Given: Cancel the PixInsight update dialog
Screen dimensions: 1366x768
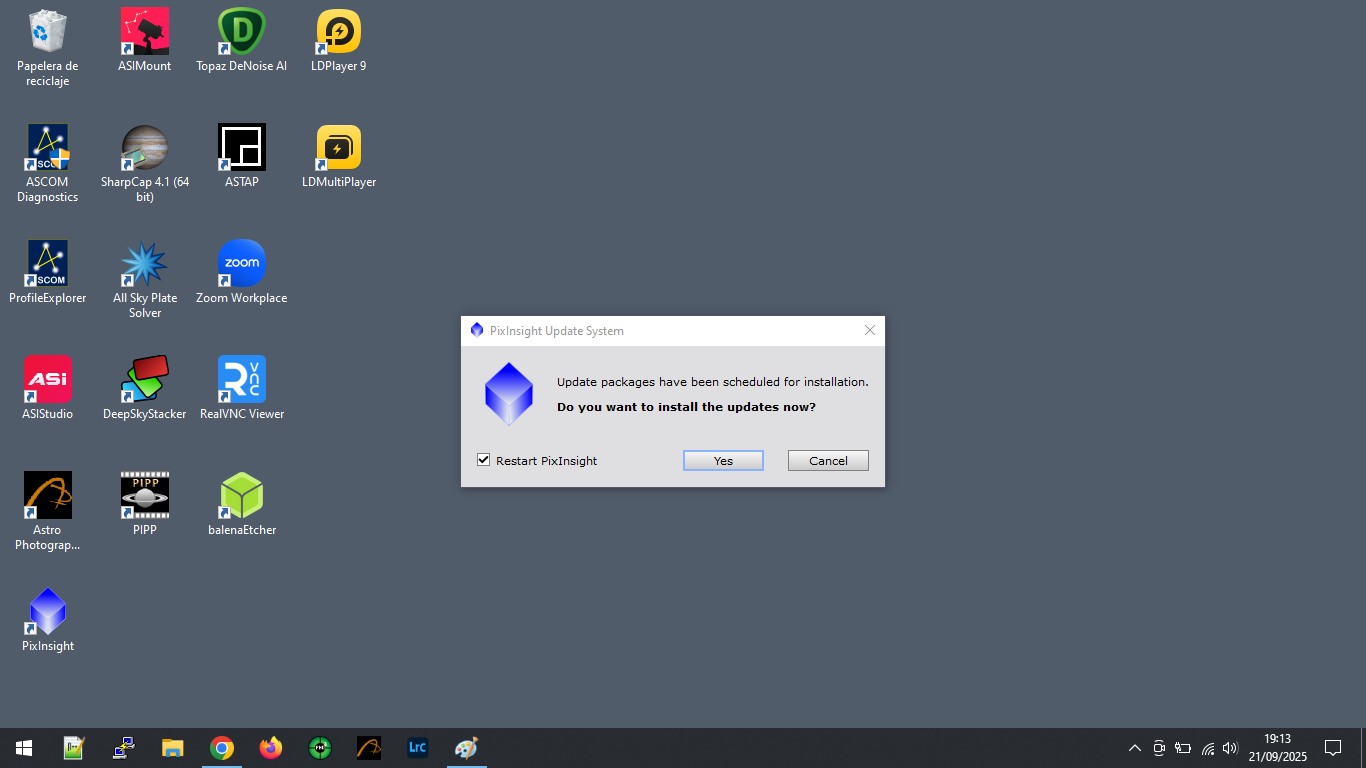Looking at the screenshot, I should 828,460.
